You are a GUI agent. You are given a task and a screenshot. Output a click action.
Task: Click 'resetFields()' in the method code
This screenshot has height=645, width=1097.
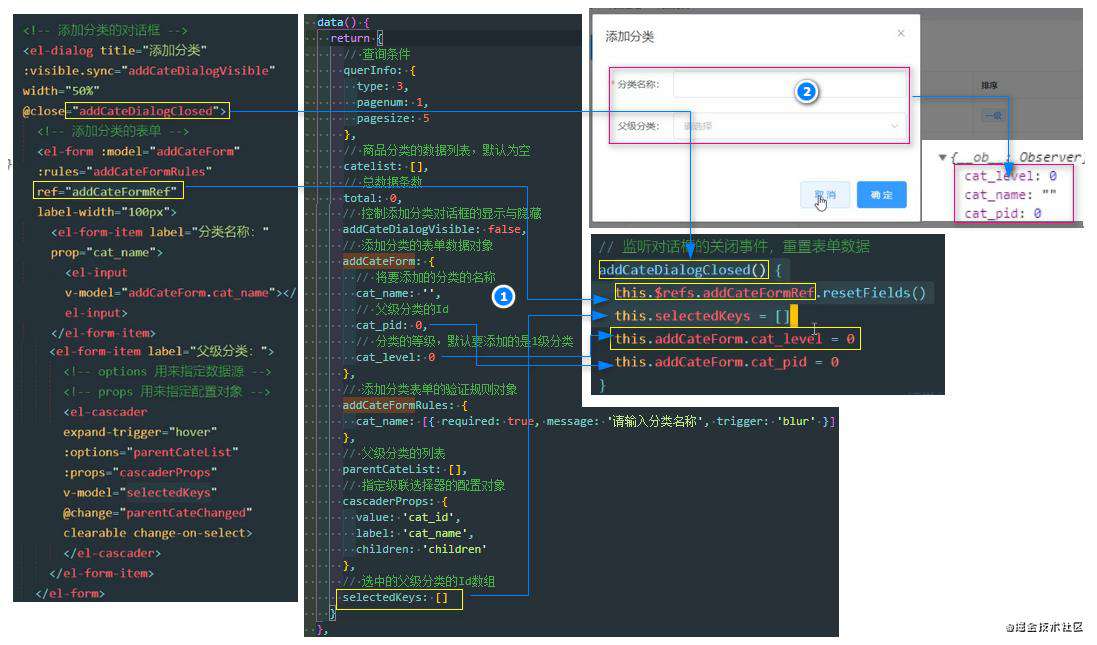[874, 292]
